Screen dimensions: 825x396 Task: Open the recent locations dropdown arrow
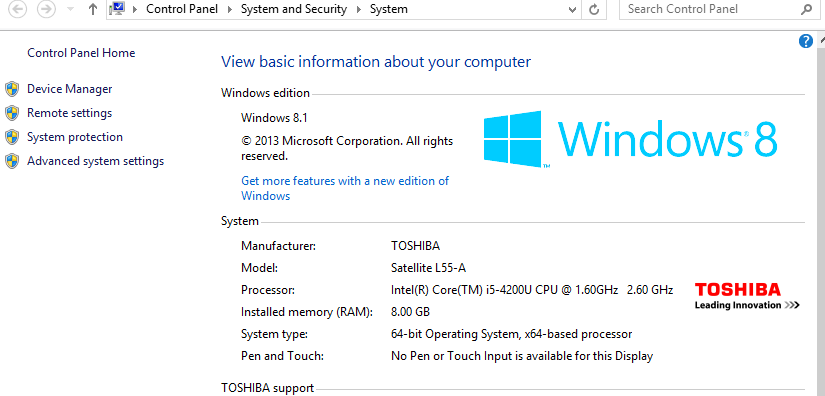point(70,9)
